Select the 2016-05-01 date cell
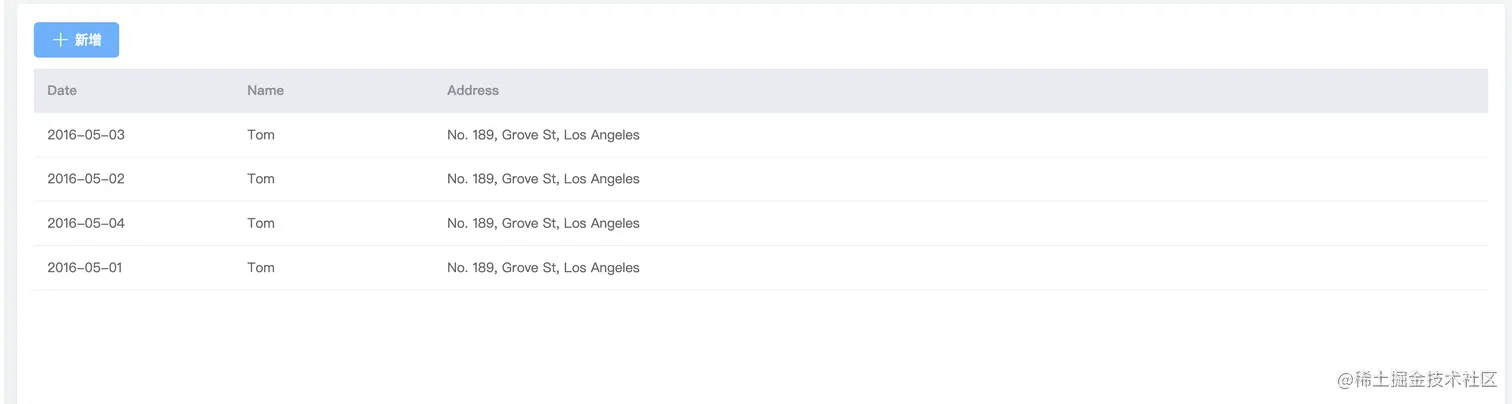This screenshot has width=1512, height=404. tap(85, 268)
